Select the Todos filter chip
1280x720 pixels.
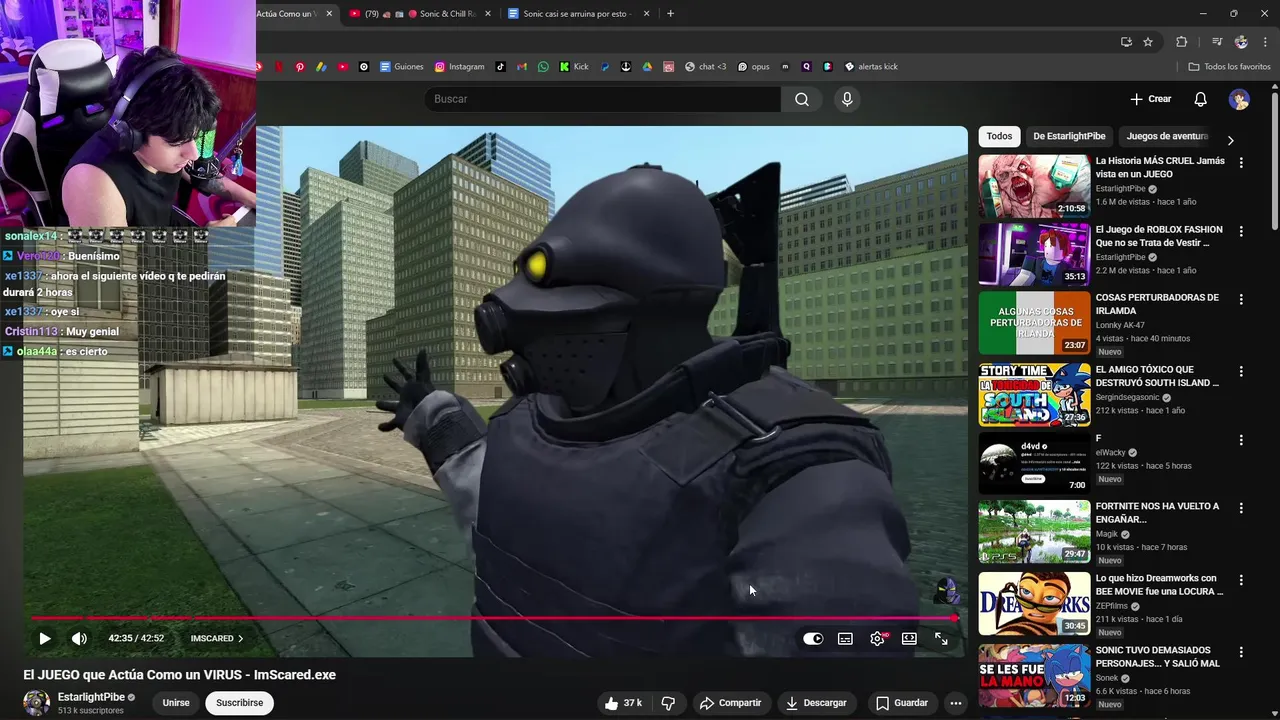pyautogui.click(x=999, y=136)
